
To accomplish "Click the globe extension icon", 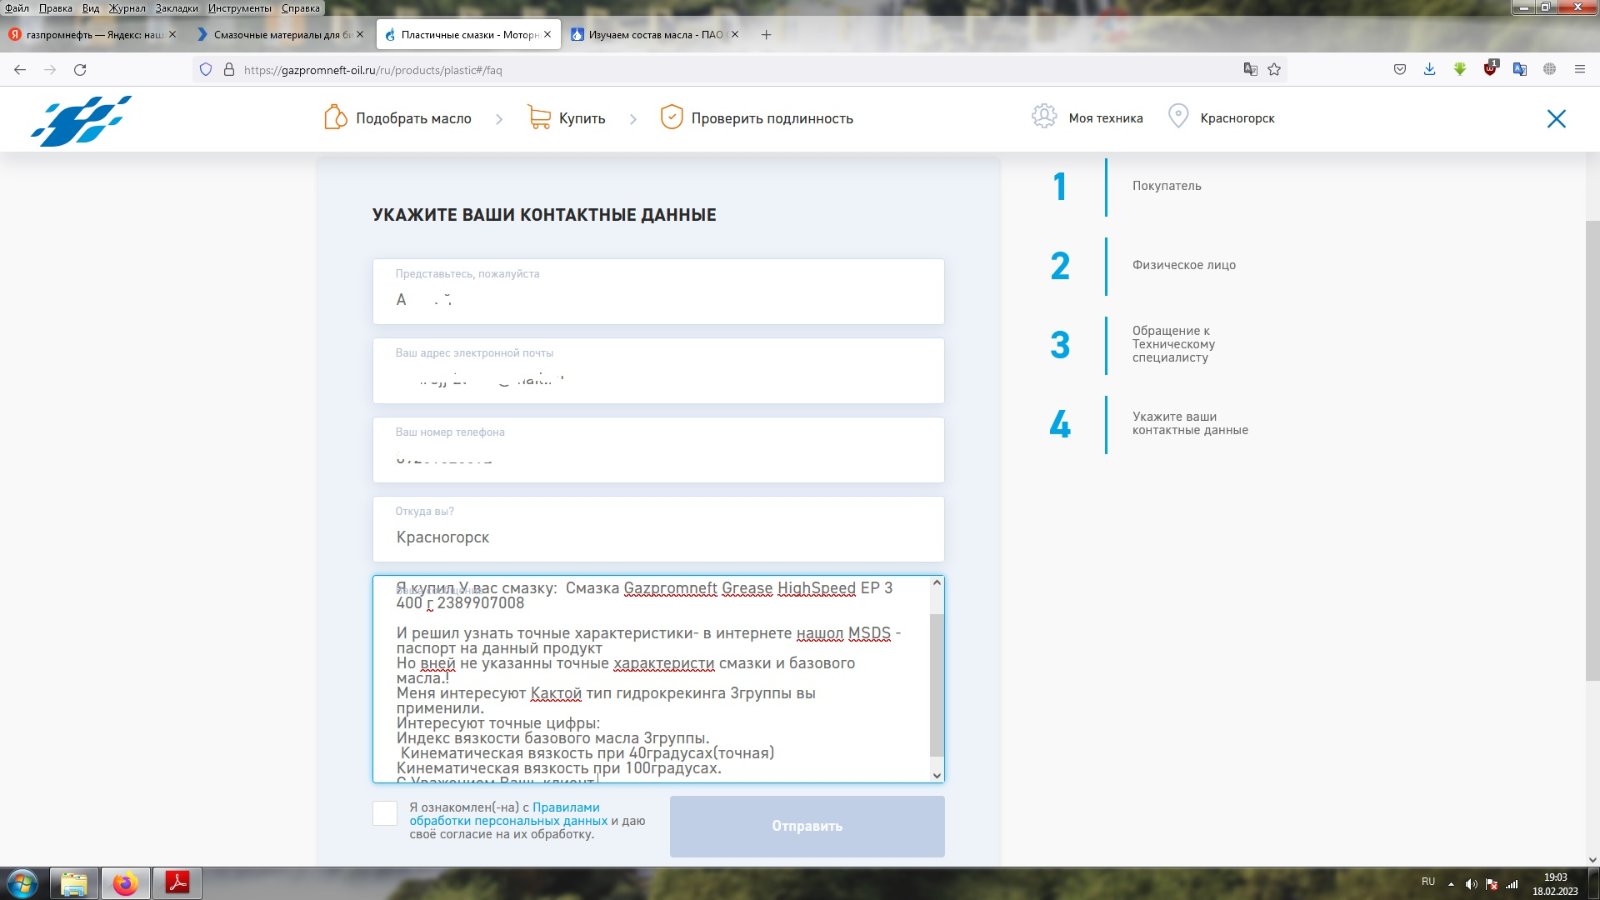I will [1550, 69].
